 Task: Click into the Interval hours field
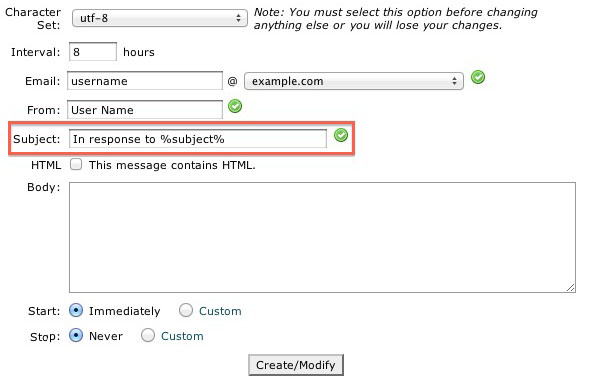pyautogui.click(x=93, y=52)
